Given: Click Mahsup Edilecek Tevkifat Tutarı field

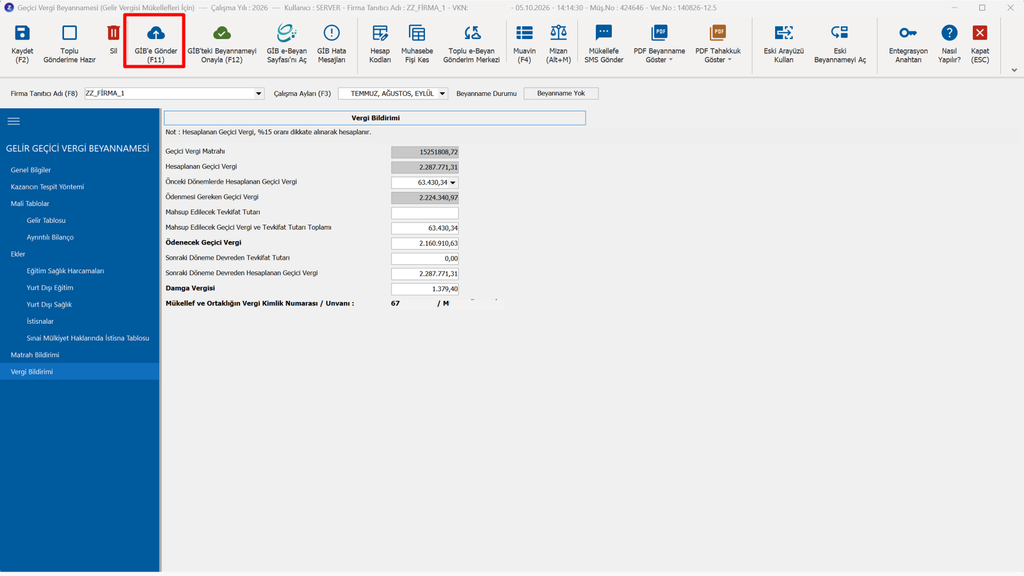Looking at the screenshot, I should click(424, 213).
